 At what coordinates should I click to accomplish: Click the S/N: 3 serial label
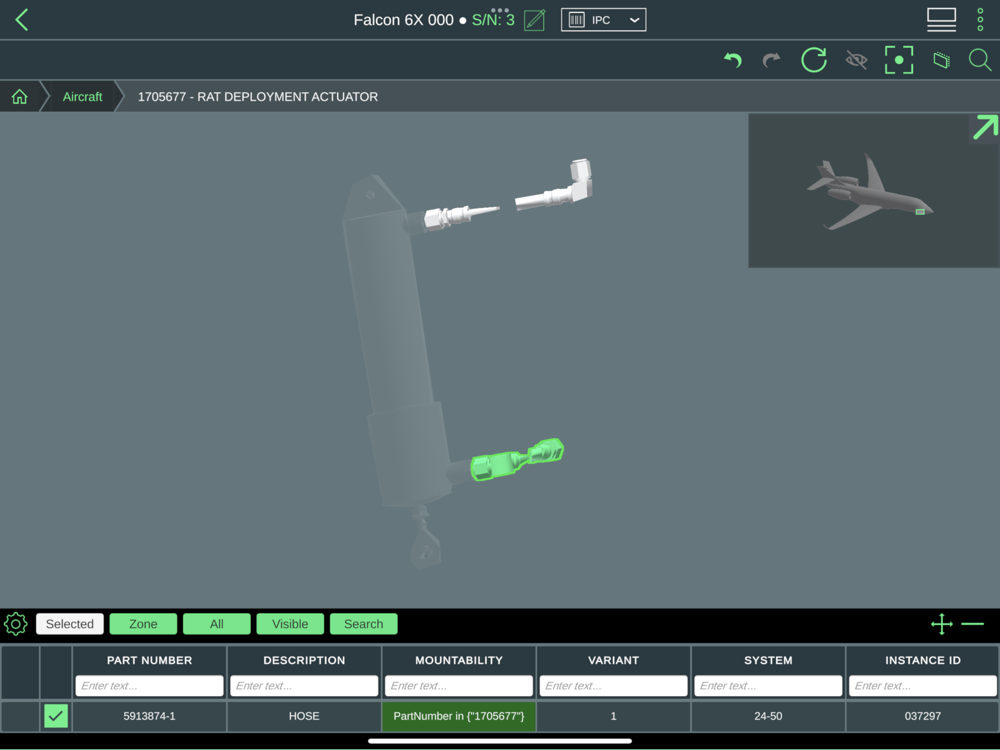point(493,20)
